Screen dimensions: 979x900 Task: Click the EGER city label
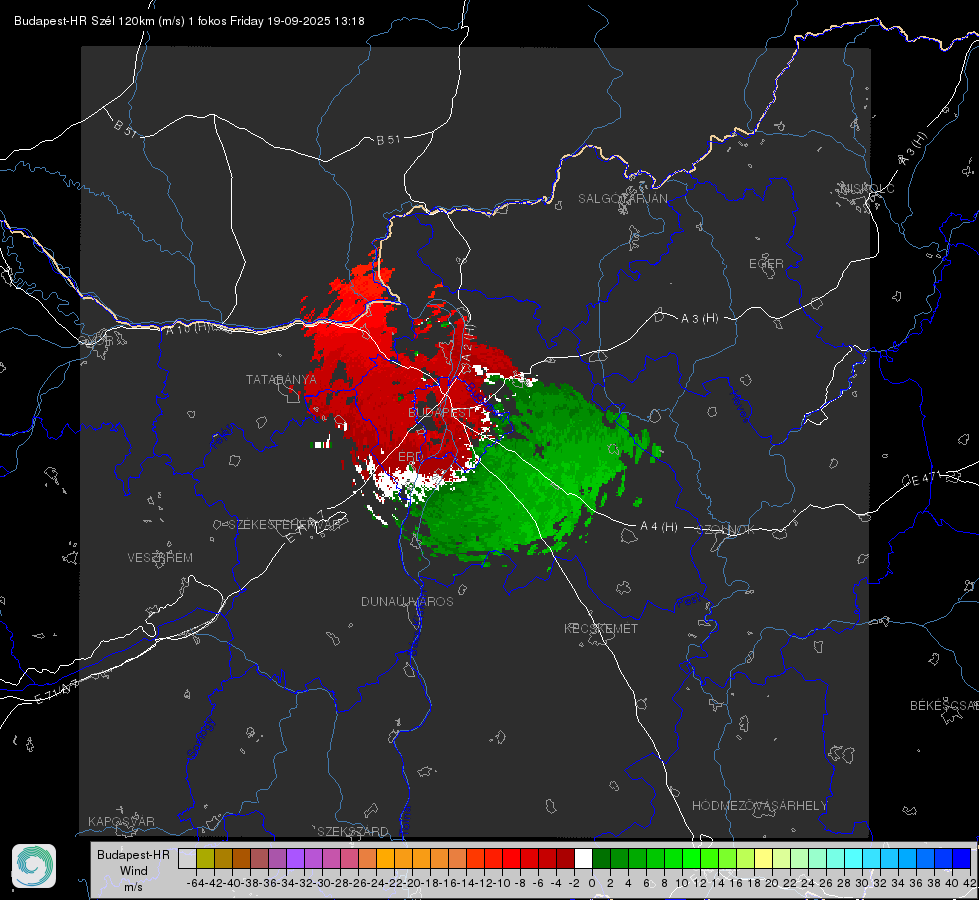[766, 264]
